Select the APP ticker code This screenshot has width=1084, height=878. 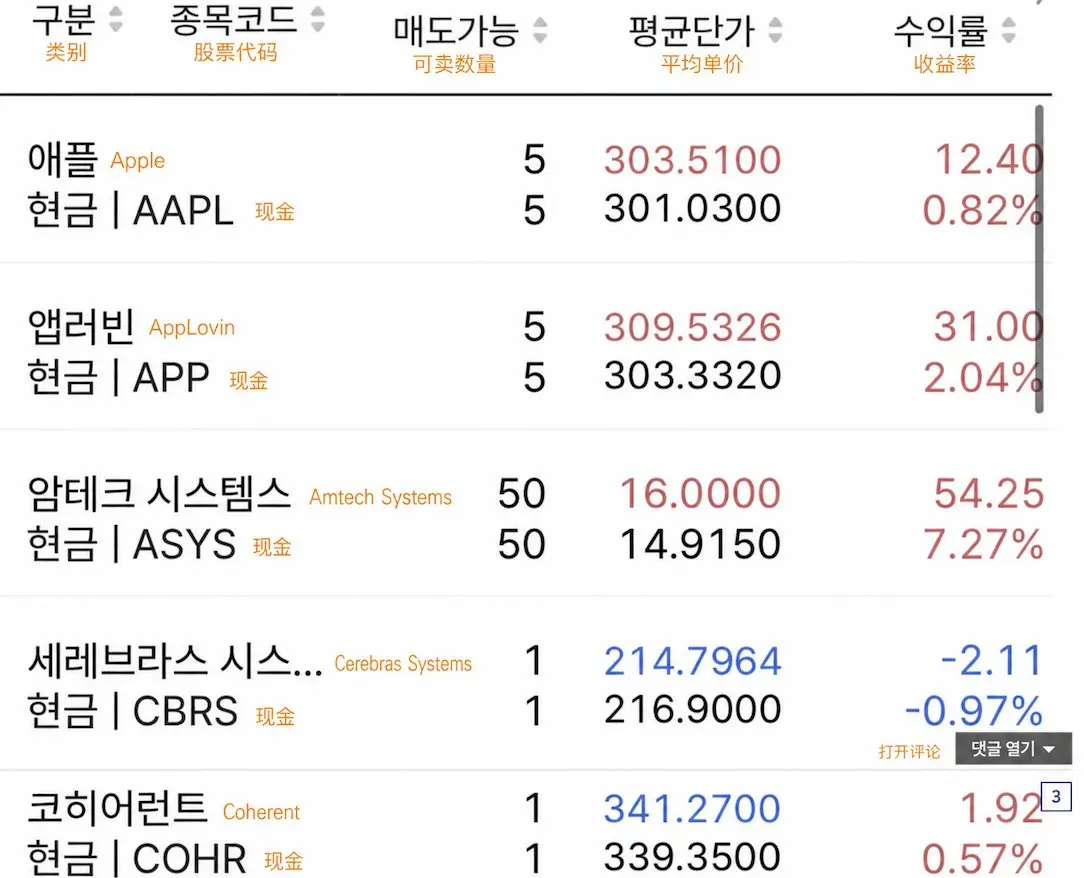171,377
